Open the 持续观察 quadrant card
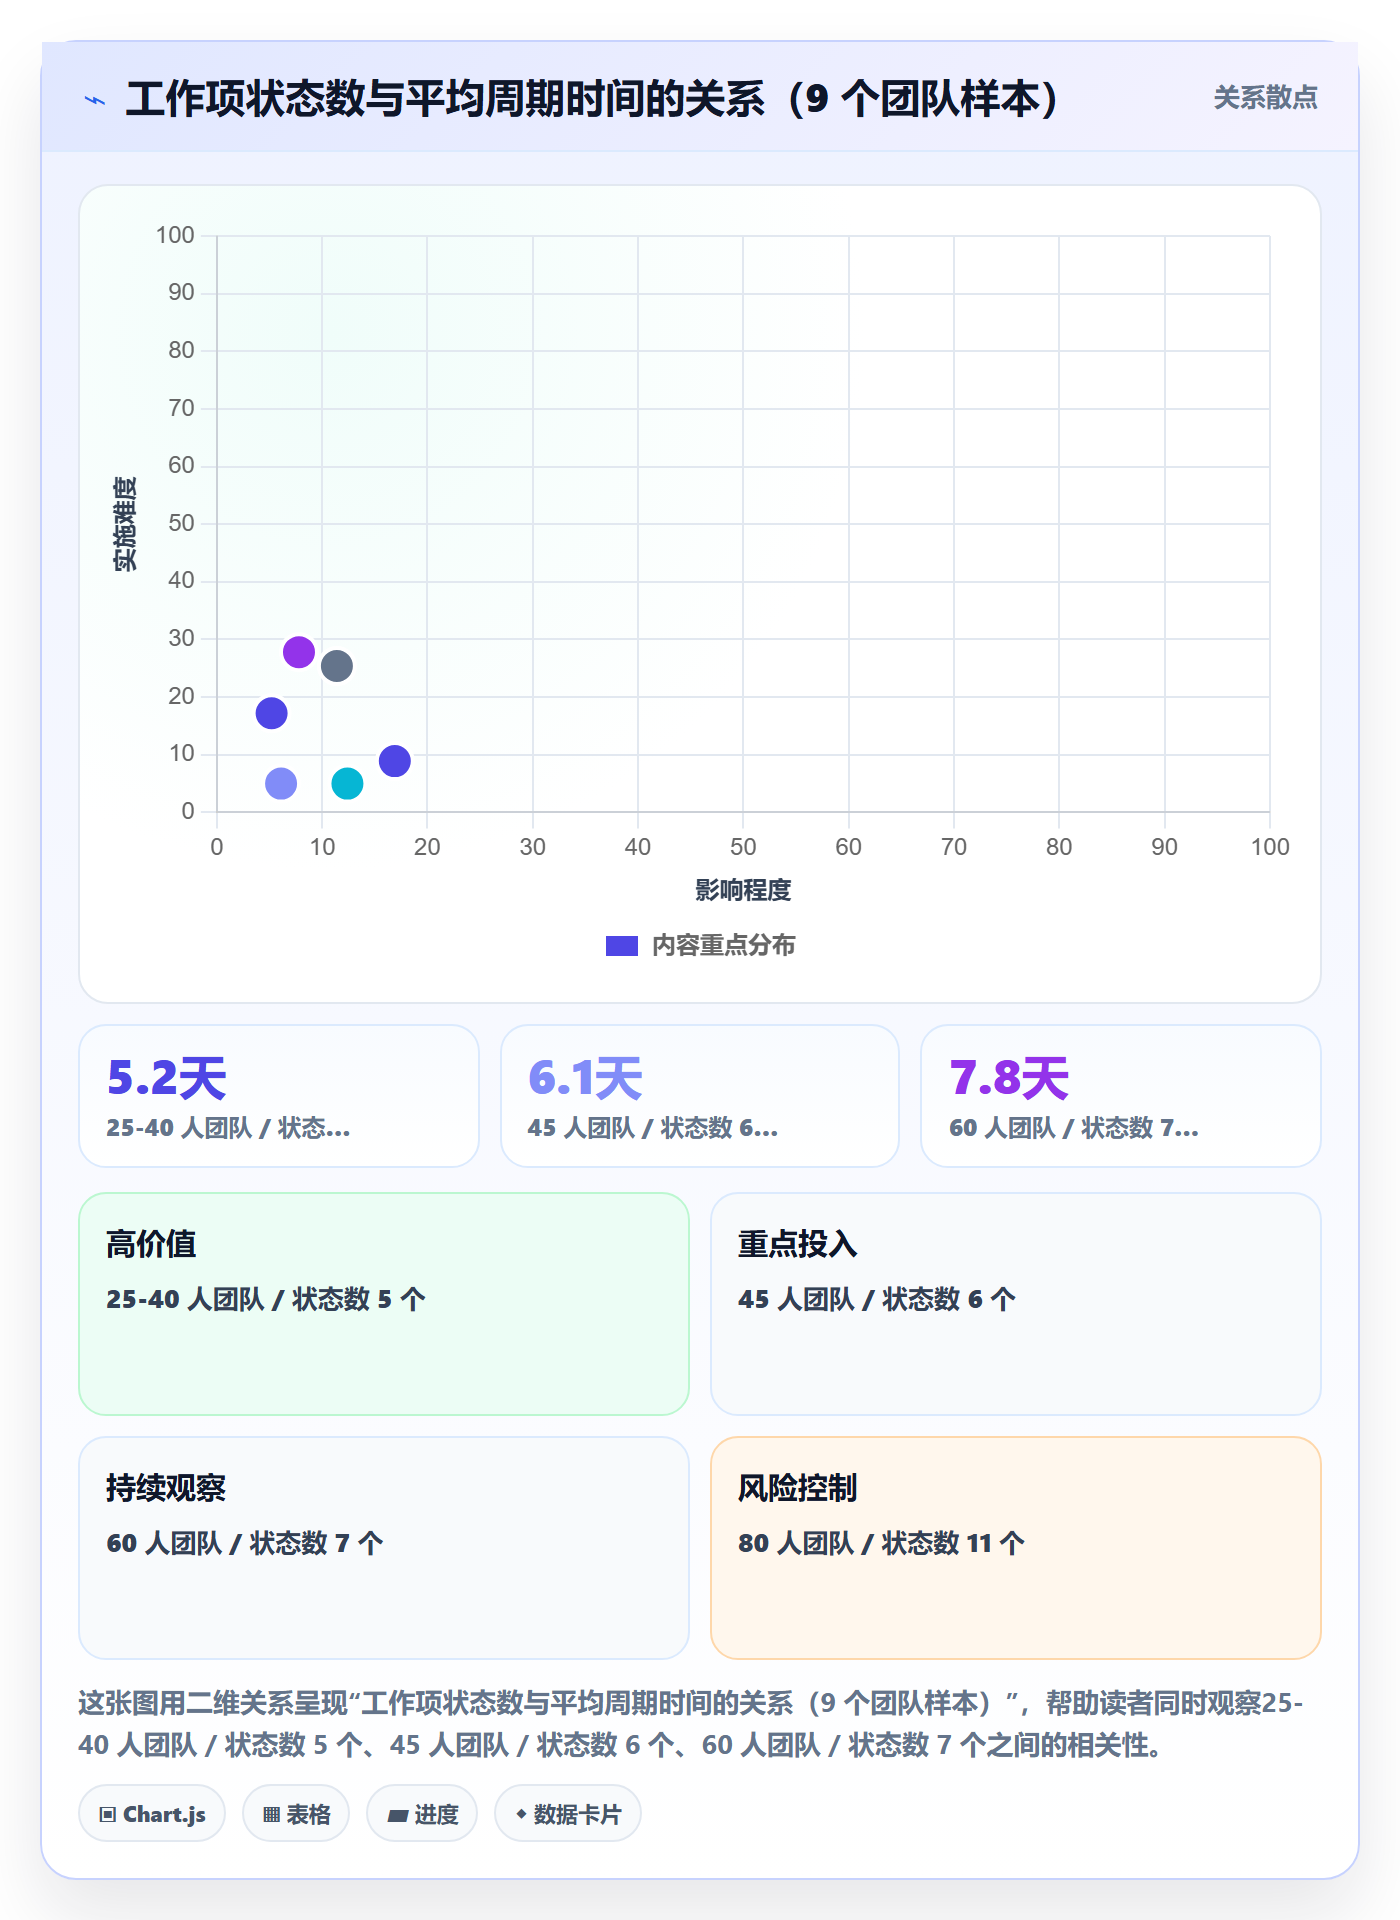Viewport: 1400px width, 1920px height. [384, 1547]
